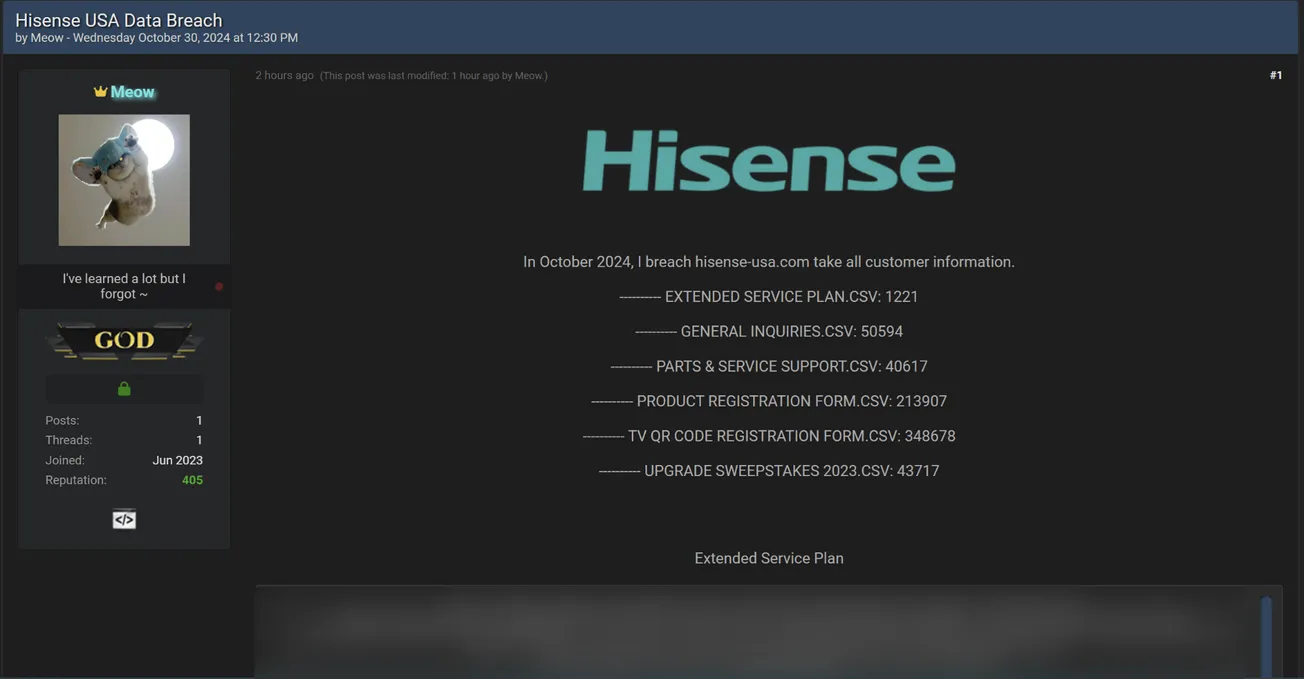
Task: Click the code brackets icon below Reputation
Action: click(x=124, y=520)
